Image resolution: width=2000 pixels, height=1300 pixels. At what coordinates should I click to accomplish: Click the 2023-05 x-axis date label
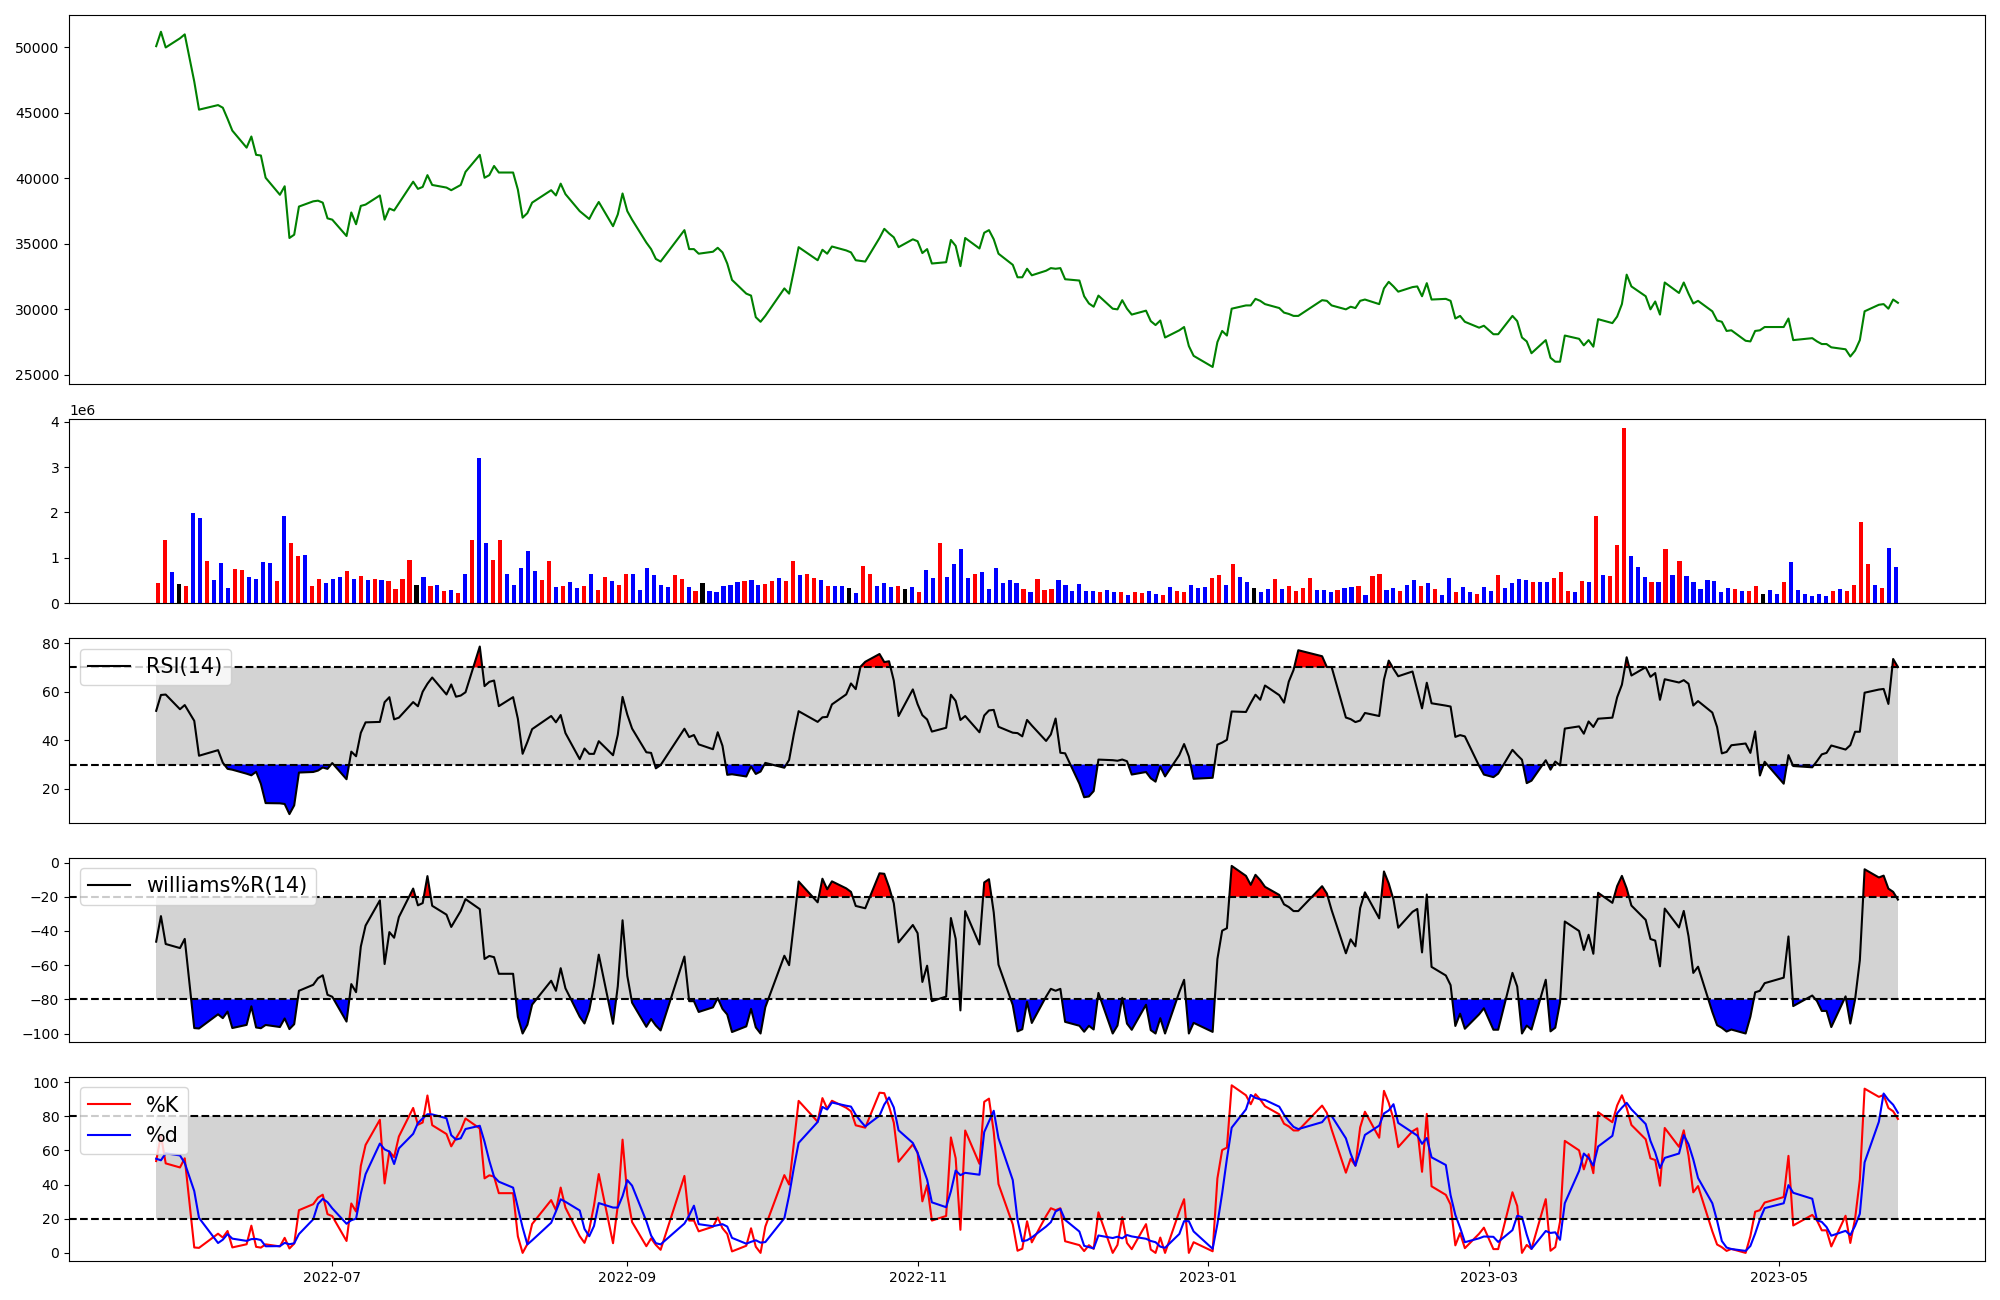1780,1277
